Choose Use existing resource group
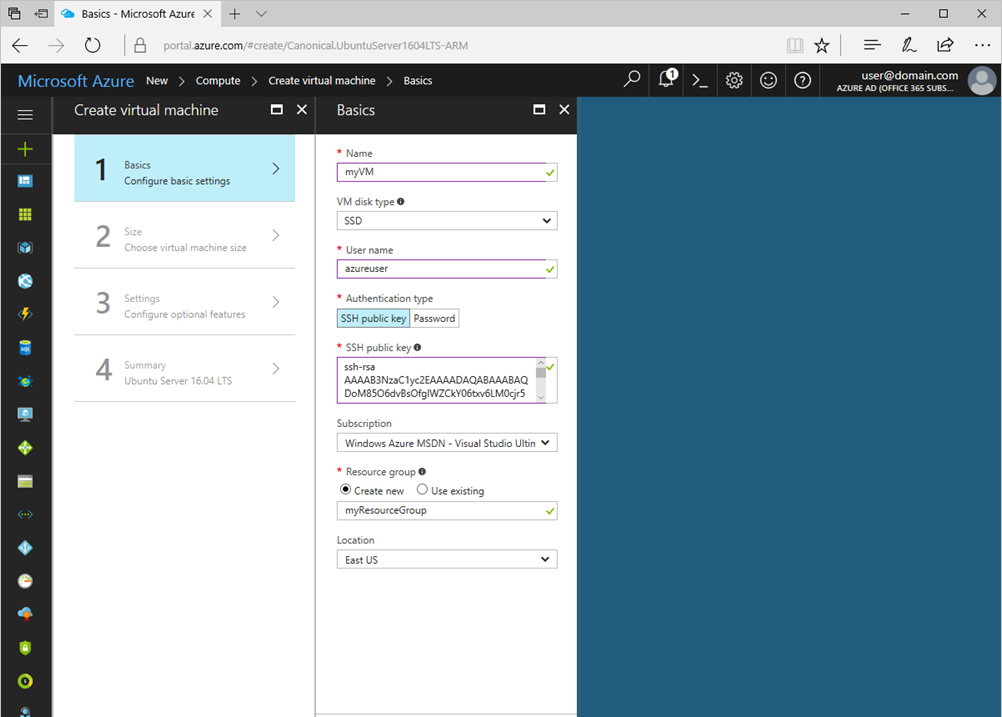This screenshot has height=717, width=1002. (x=422, y=490)
